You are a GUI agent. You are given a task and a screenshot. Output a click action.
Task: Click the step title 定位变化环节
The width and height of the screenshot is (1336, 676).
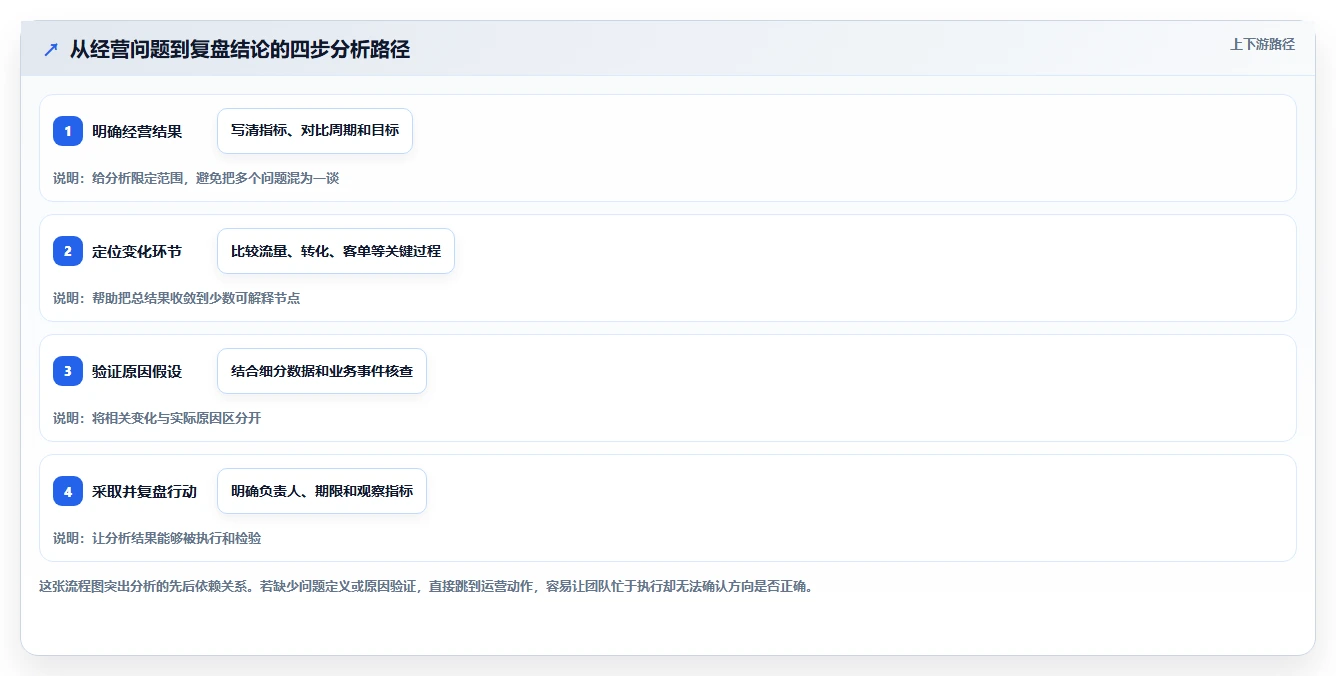coord(137,251)
